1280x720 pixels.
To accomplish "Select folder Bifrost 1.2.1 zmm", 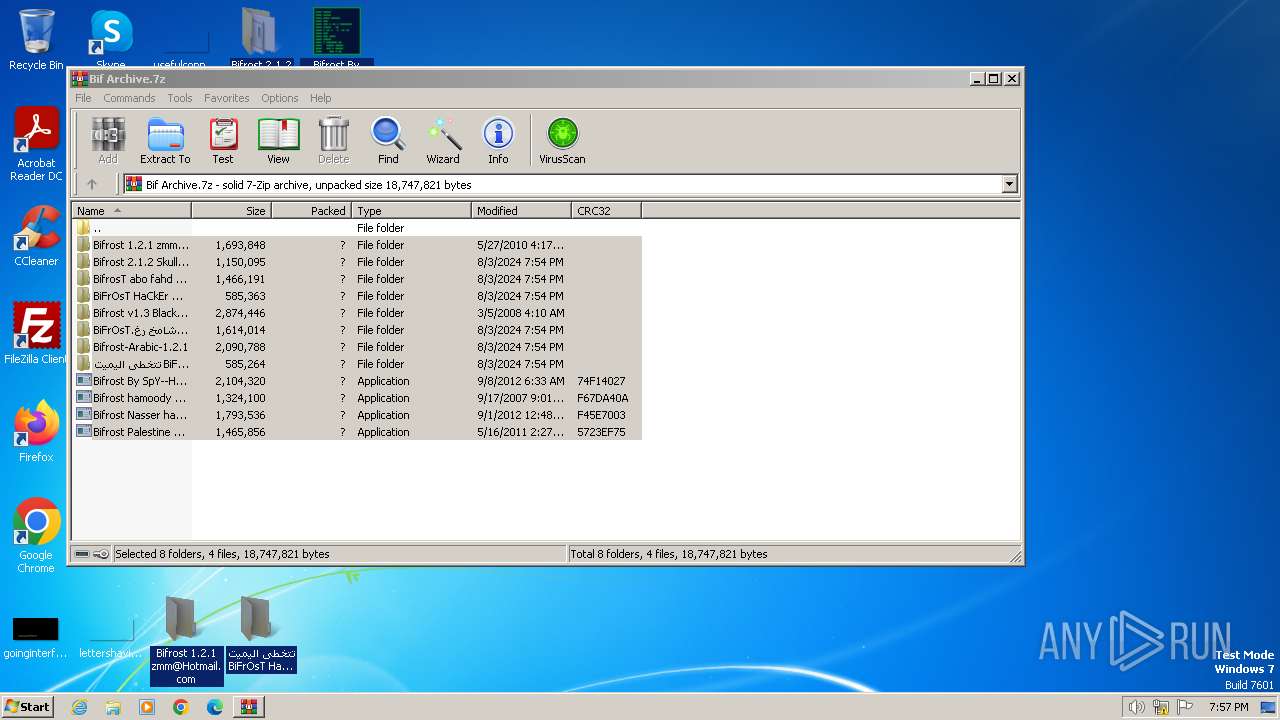I will click(356, 245).
